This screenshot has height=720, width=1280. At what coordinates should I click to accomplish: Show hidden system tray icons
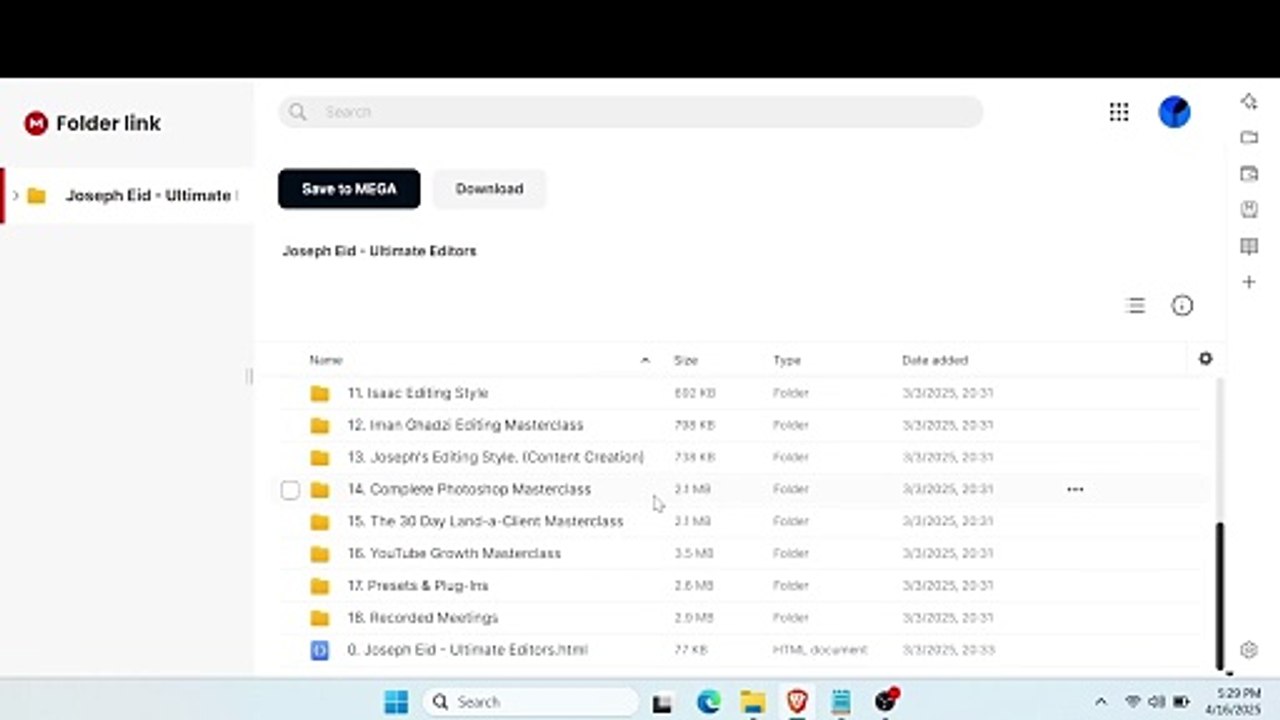coord(1101,702)
